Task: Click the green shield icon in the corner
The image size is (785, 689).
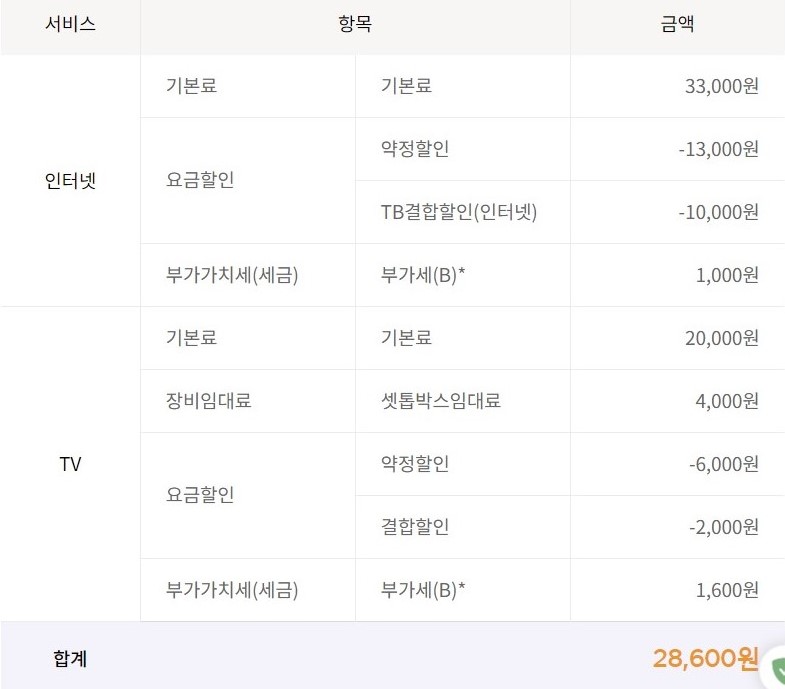Action: pyautogui.click(x=778, y=667)
